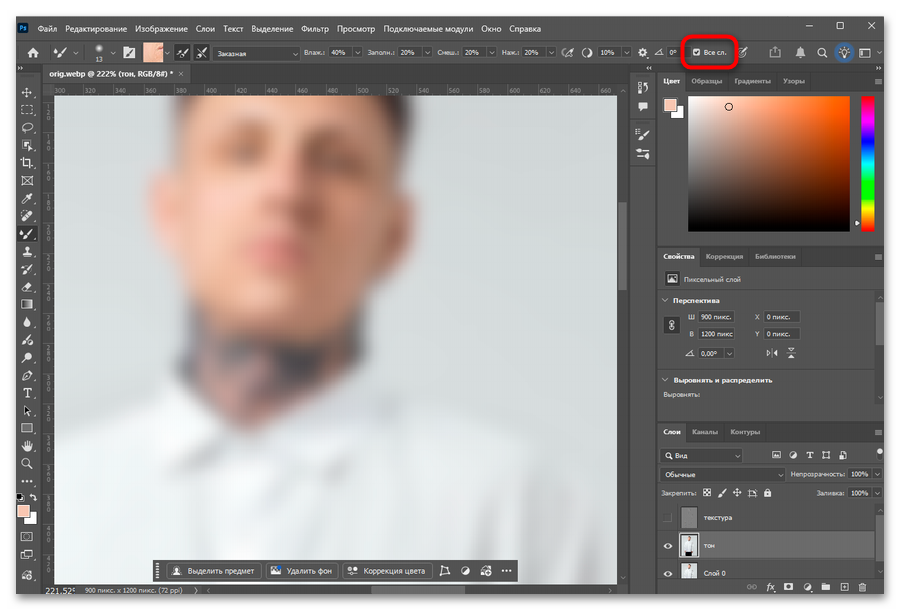Select the Frame tool

click(27, 181)
